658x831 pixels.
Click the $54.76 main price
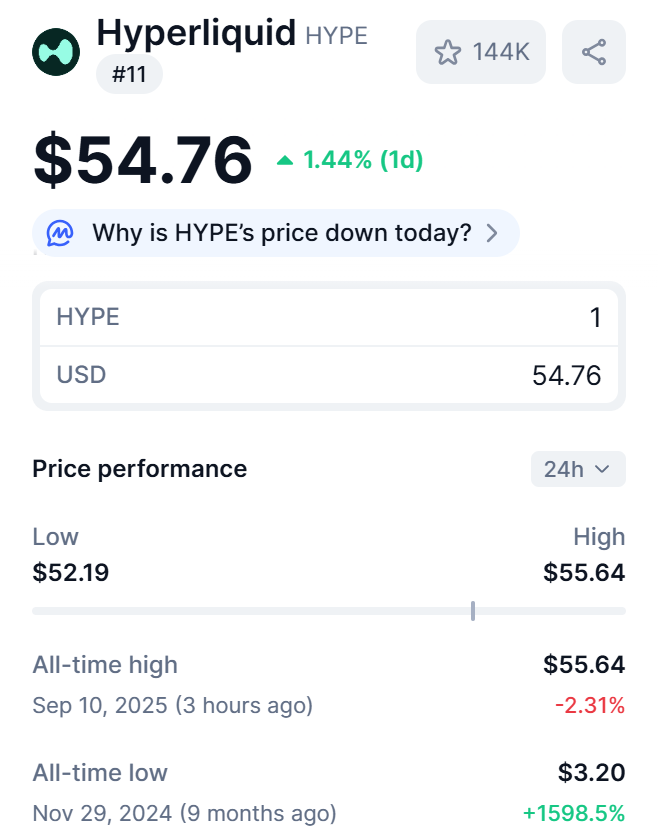pyautogui.click(x=143, y=160)
